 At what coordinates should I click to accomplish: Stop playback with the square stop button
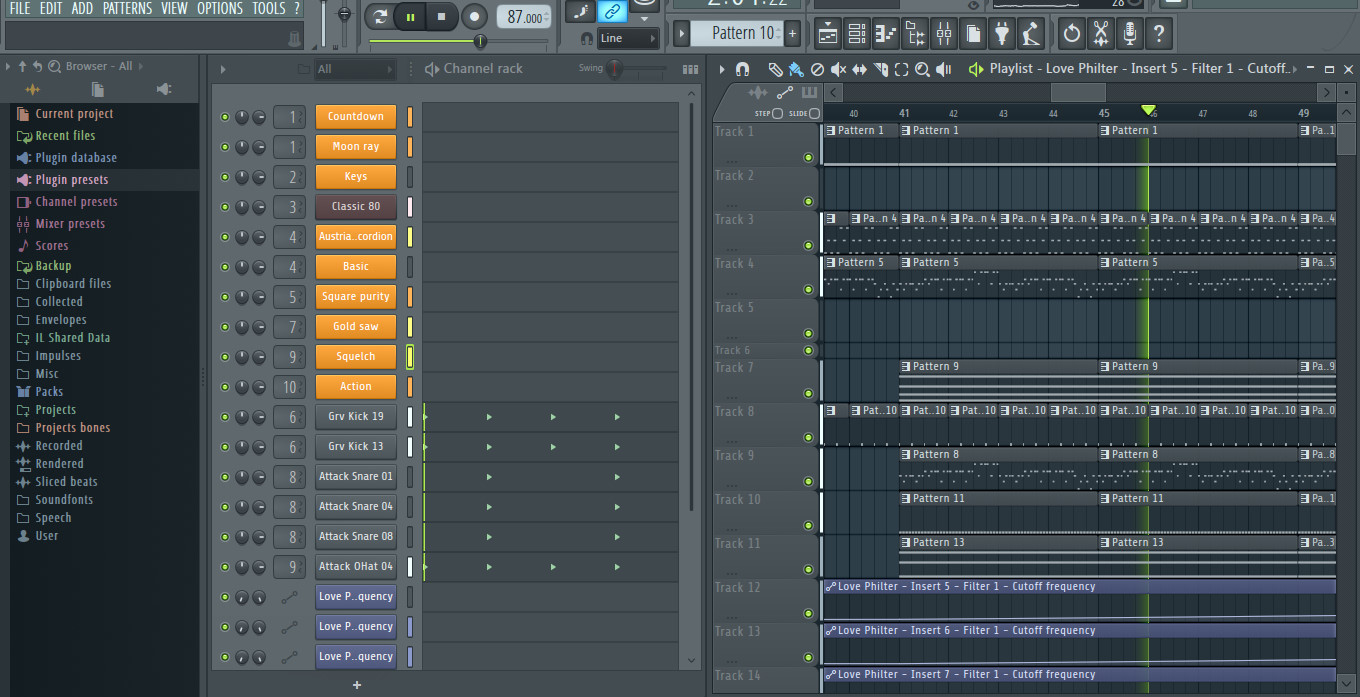(x=442, y=16)
